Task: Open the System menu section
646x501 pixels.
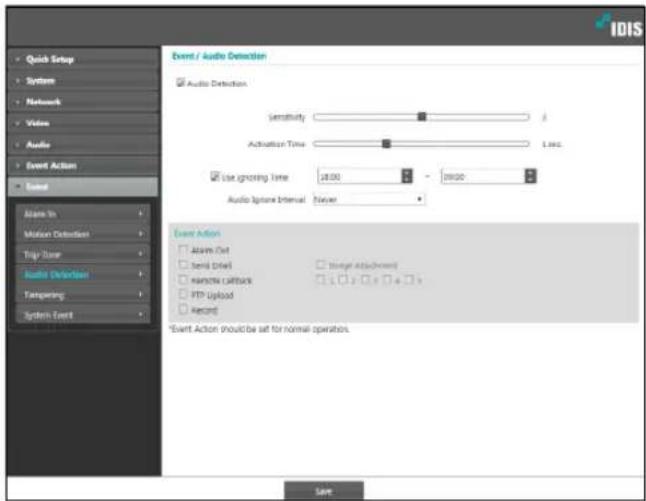Action: [x=83, y=81]
